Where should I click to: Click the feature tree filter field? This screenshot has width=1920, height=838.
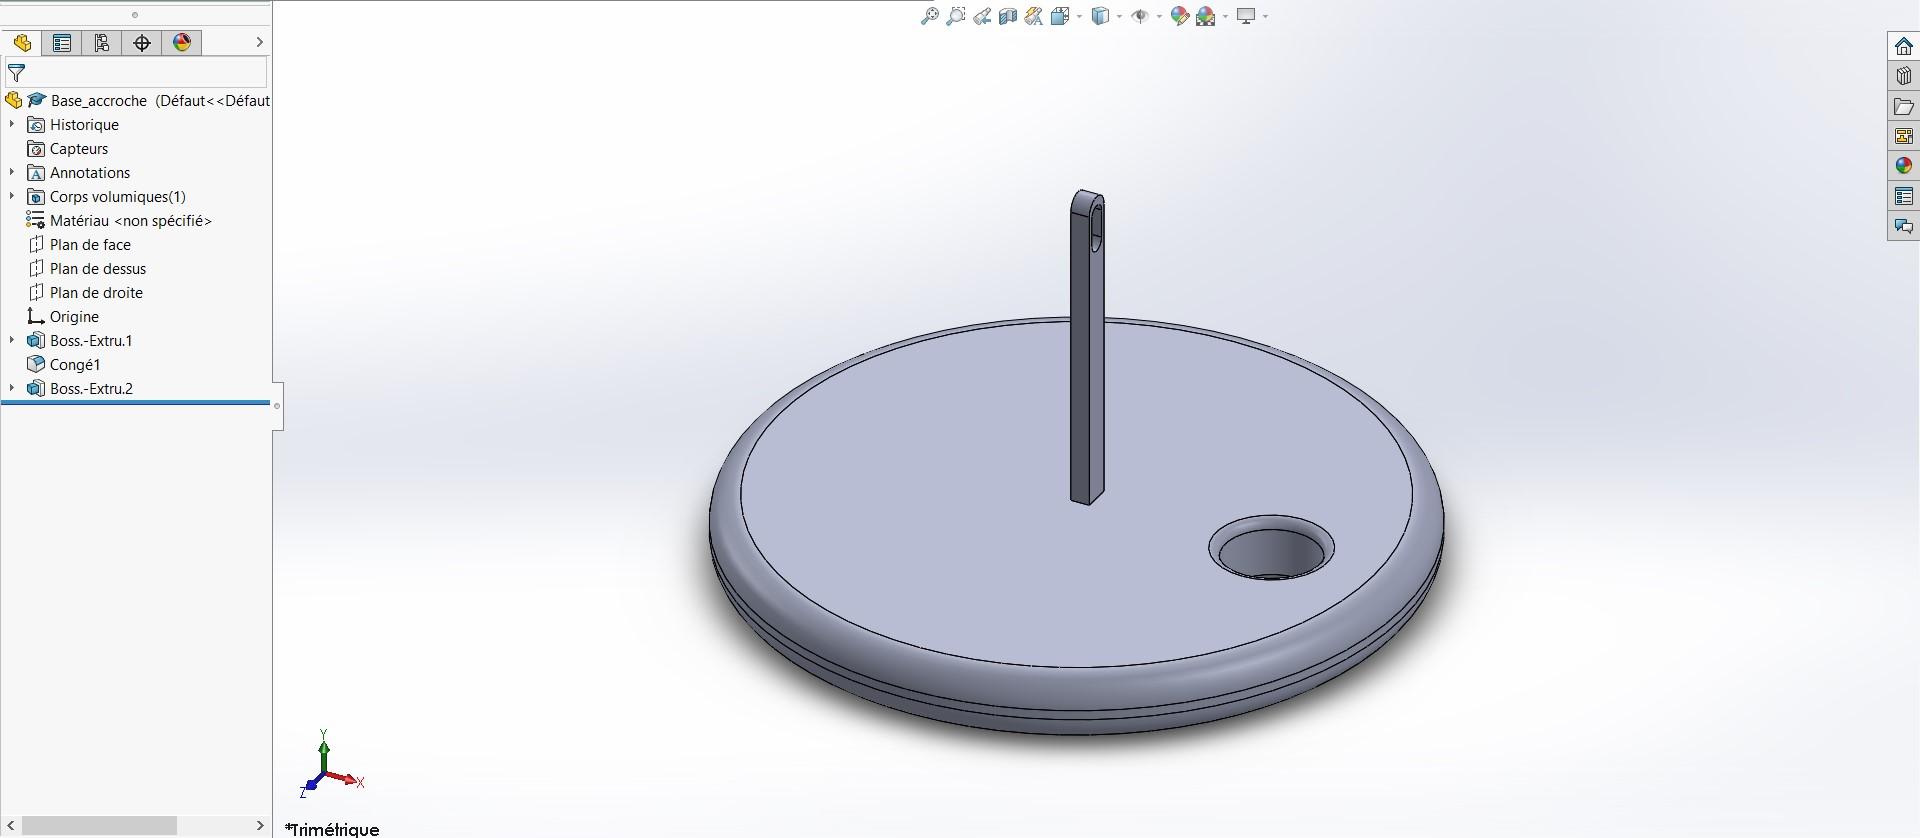(136, 73)
